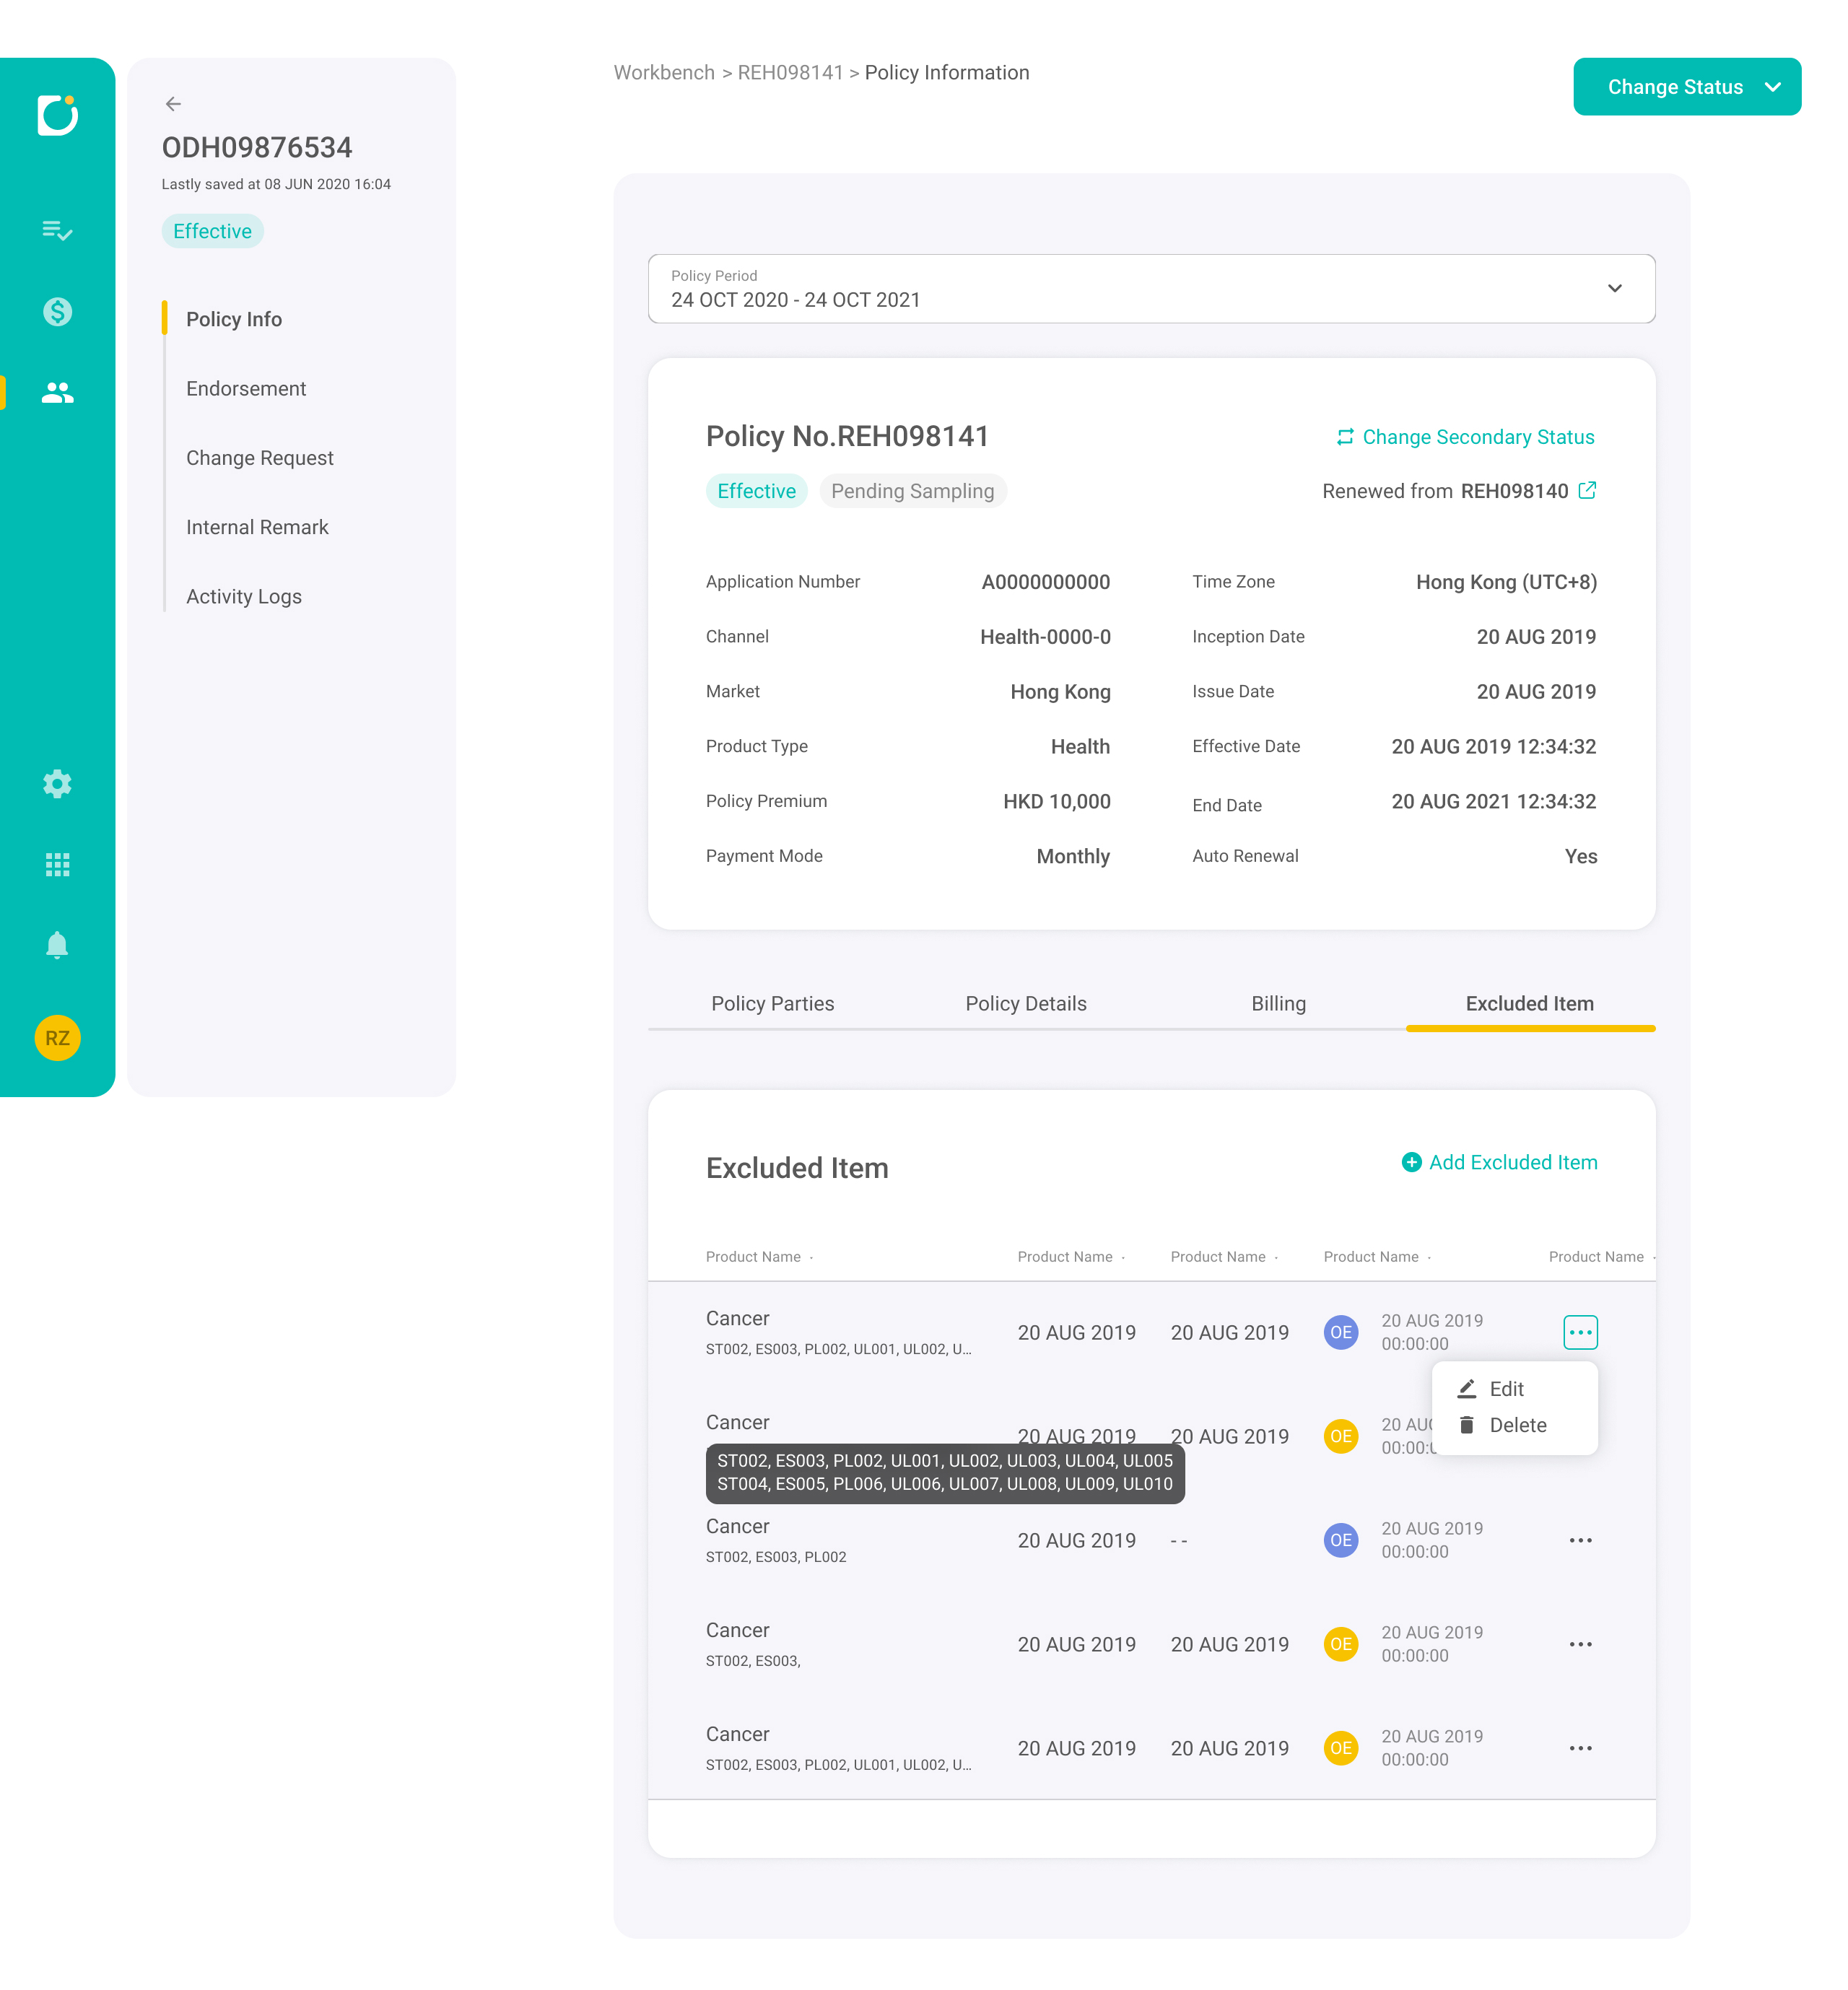The height and width of the screenshot is (1990, 1848).
Task: Open the settings gear in sidebar
Action: click(x=57, y=784)
